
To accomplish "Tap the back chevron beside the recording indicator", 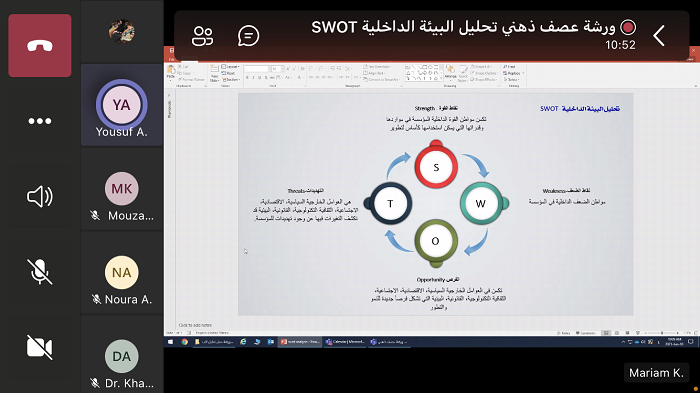I will [x=659, y=36].
